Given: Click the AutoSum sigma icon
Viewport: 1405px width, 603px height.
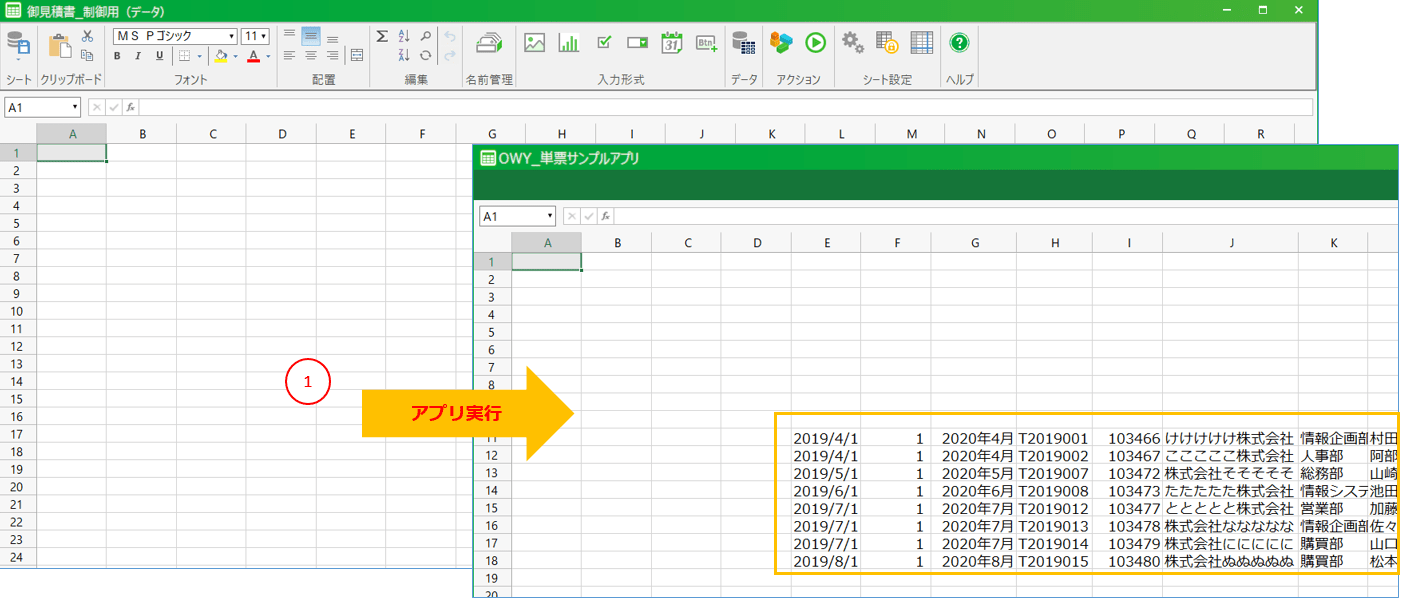Looking at the screenshot, I should pyautogui.click(x=381, y=36).
